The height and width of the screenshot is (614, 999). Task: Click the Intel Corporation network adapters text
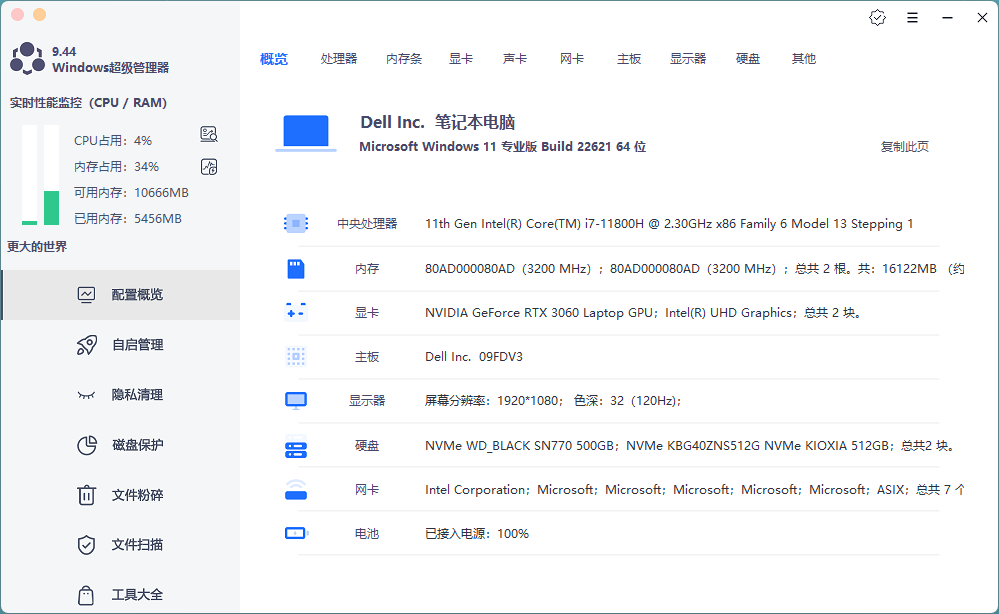click(x=694, y=490)
